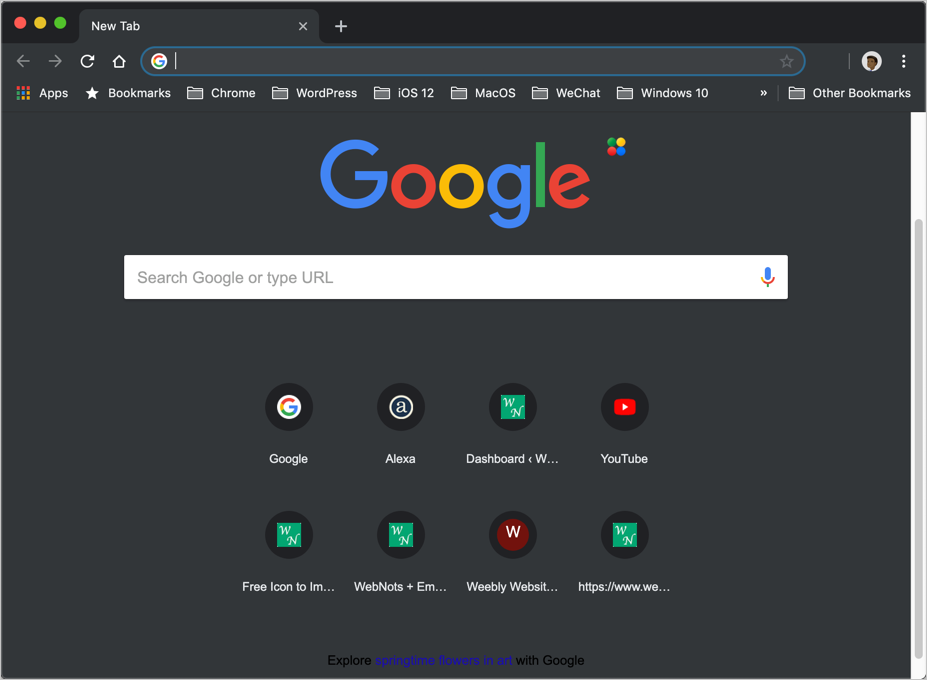Reload the page with the refresh icon

point(87,61)
